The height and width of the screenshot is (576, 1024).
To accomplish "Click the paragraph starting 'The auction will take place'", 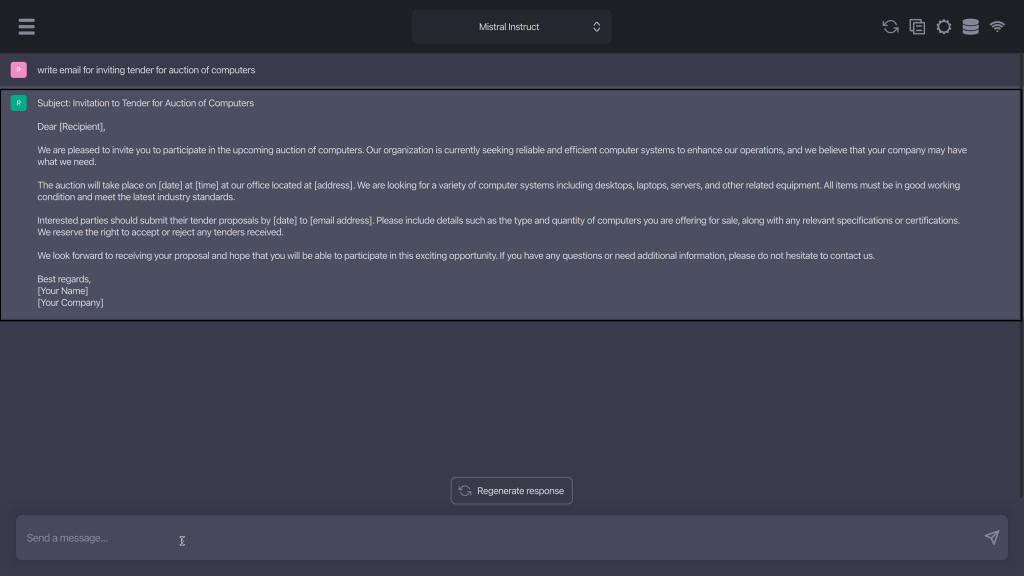I will 500,191.
